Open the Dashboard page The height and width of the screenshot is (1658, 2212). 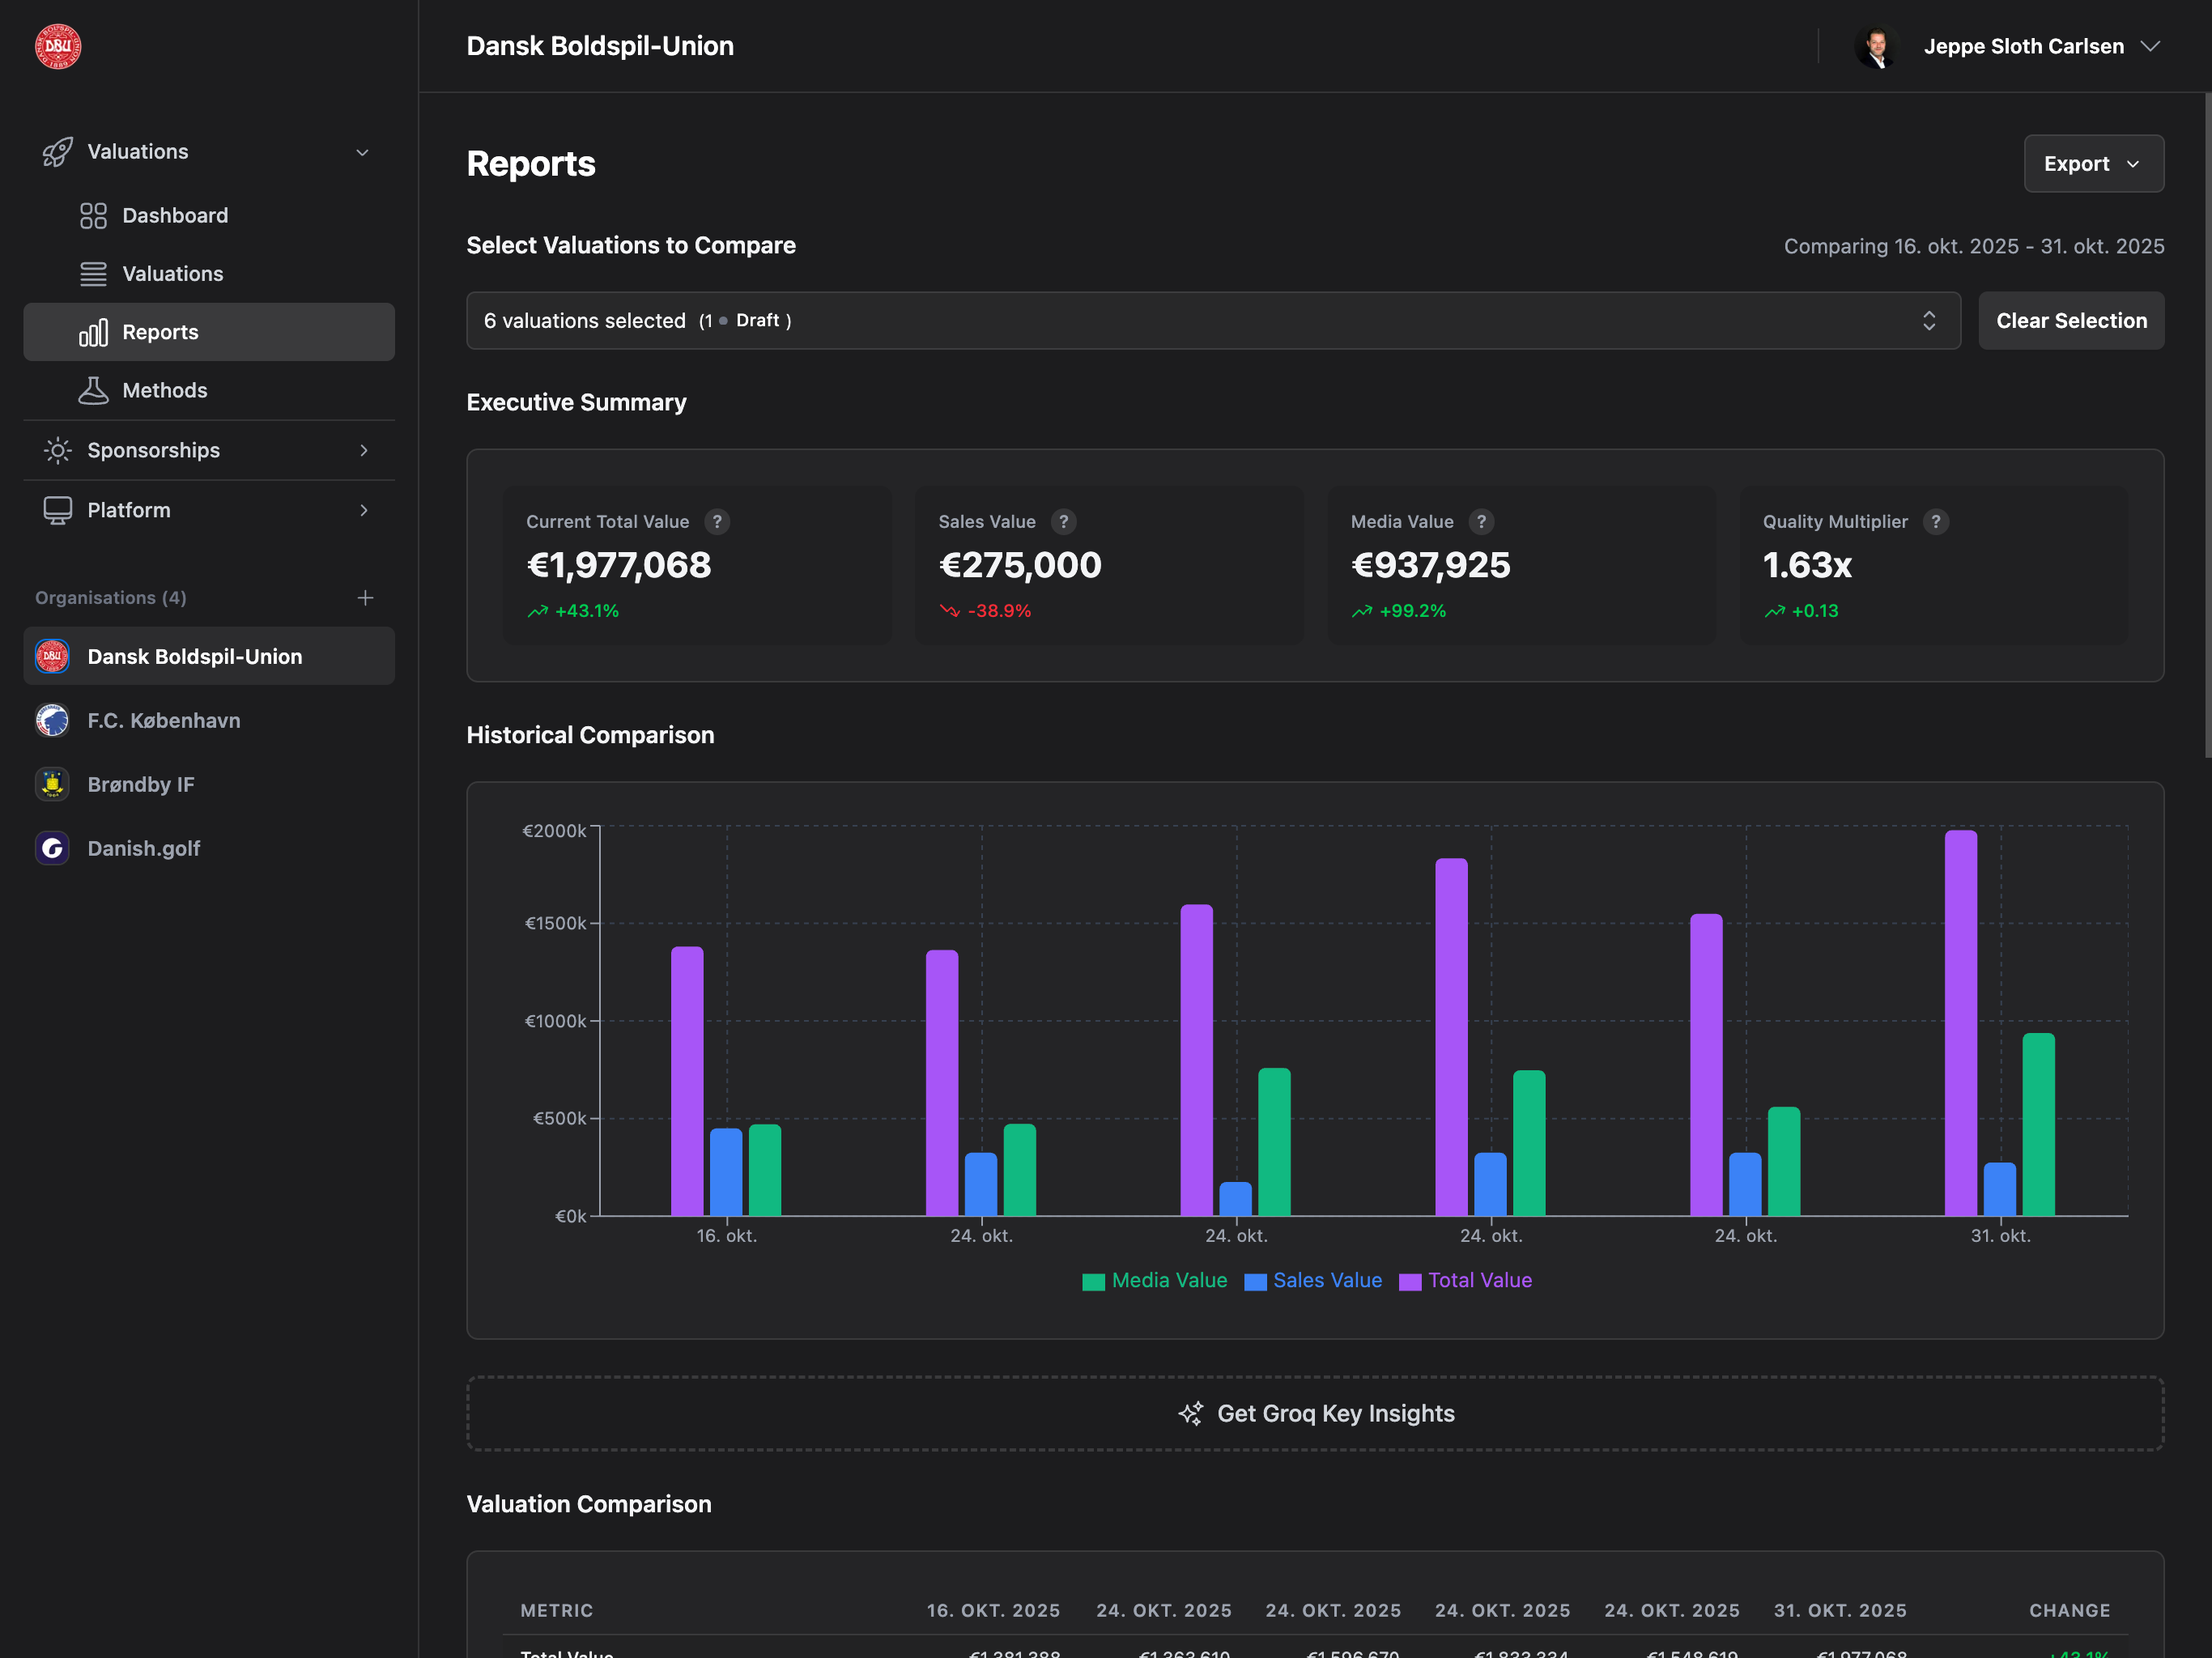tap(175, 216)
